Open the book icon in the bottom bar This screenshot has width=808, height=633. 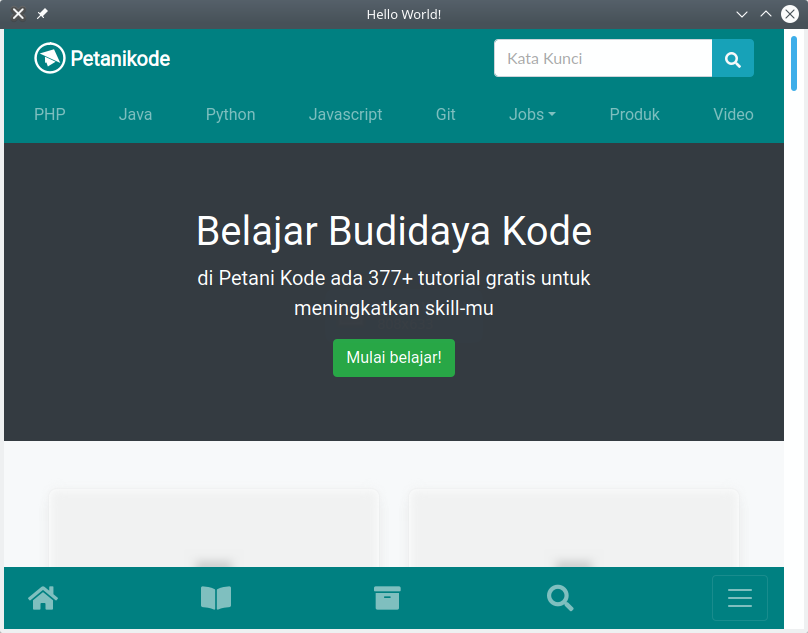coord(215,598)
